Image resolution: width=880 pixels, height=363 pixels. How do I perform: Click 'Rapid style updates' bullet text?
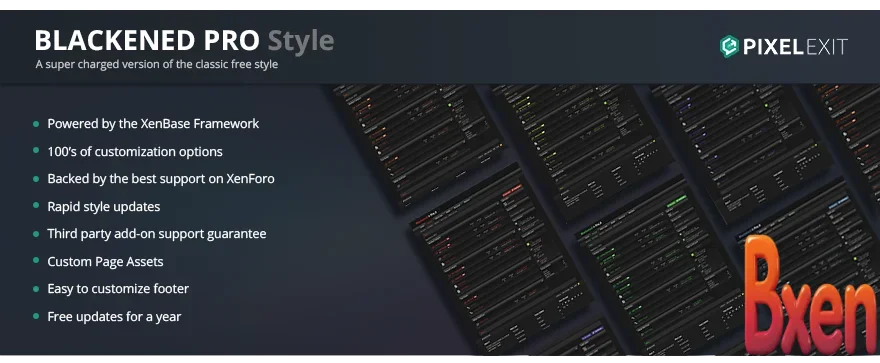point(104,206)
